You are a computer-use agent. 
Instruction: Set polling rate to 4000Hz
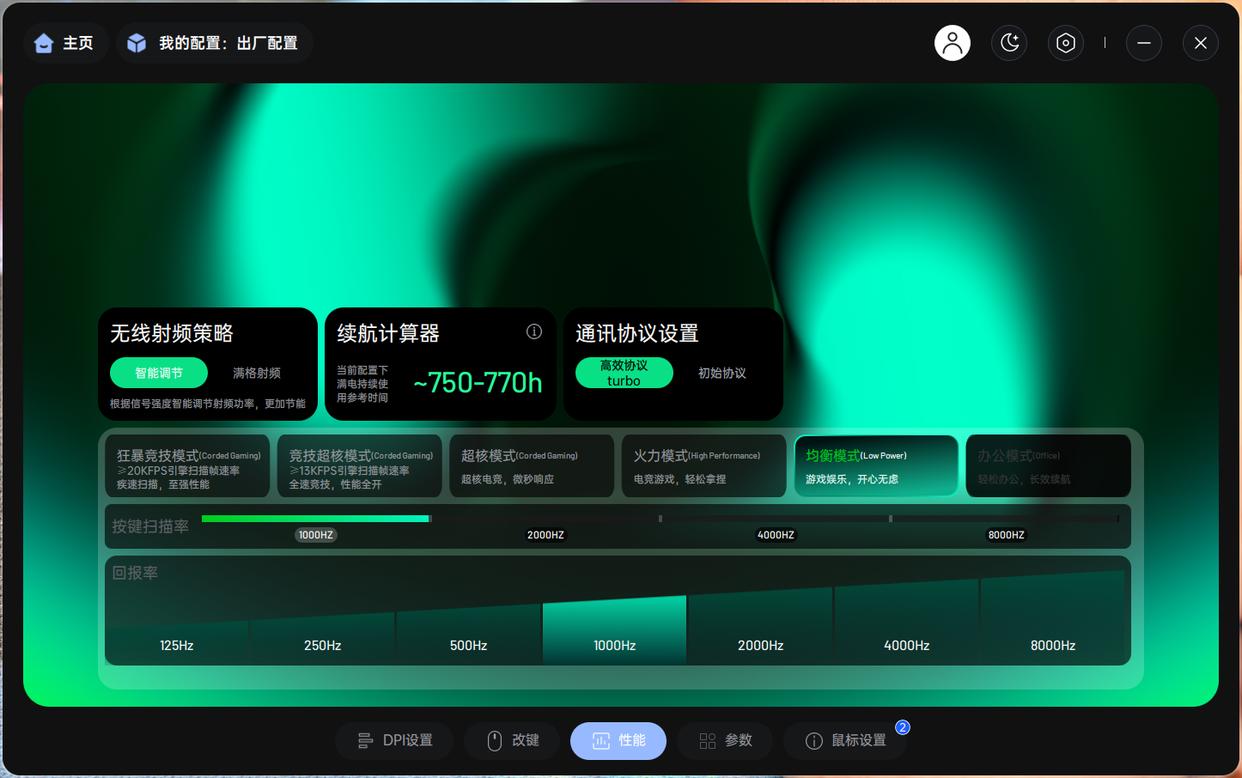(x=907, y=621)
